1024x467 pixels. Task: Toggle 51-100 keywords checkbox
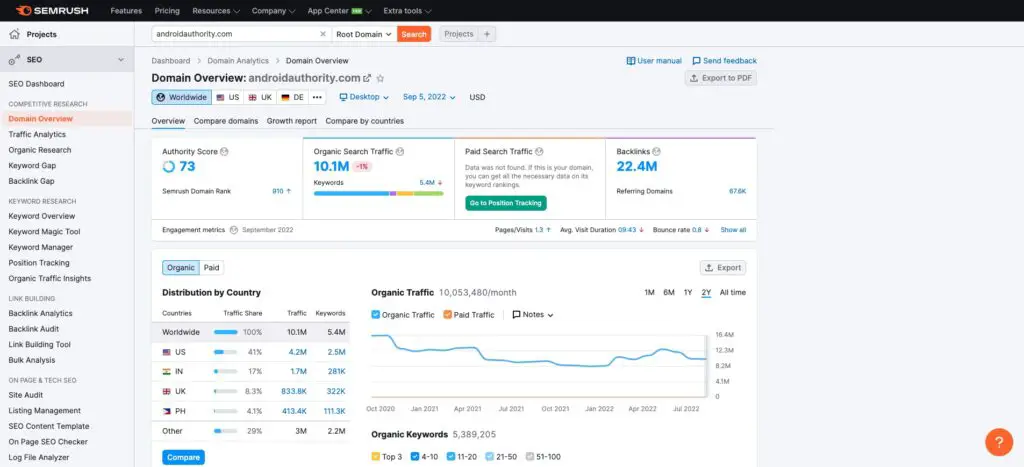(x=530, y=457)
